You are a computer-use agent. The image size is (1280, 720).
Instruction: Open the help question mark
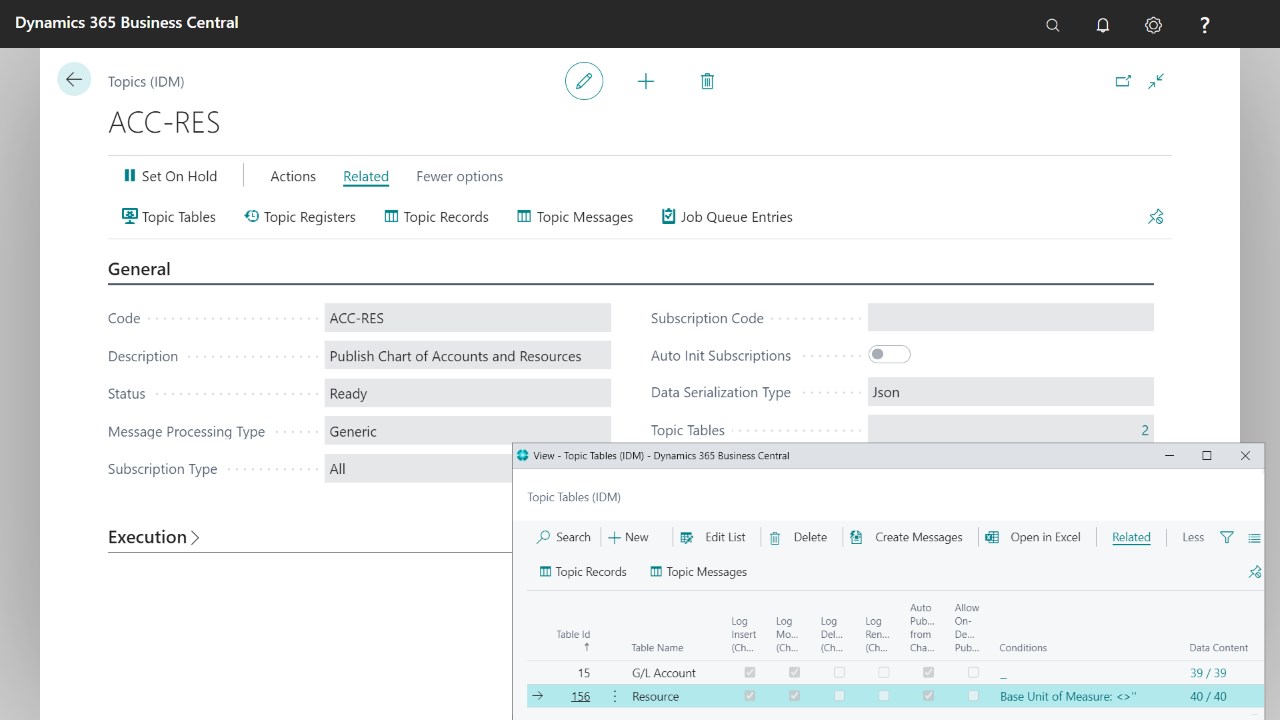(1205, 25)
